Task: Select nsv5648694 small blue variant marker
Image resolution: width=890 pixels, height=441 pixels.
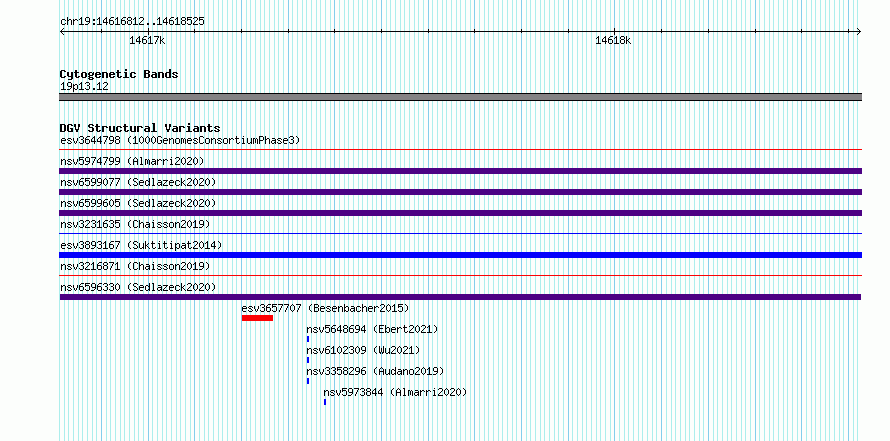Action: click(308, 339)
